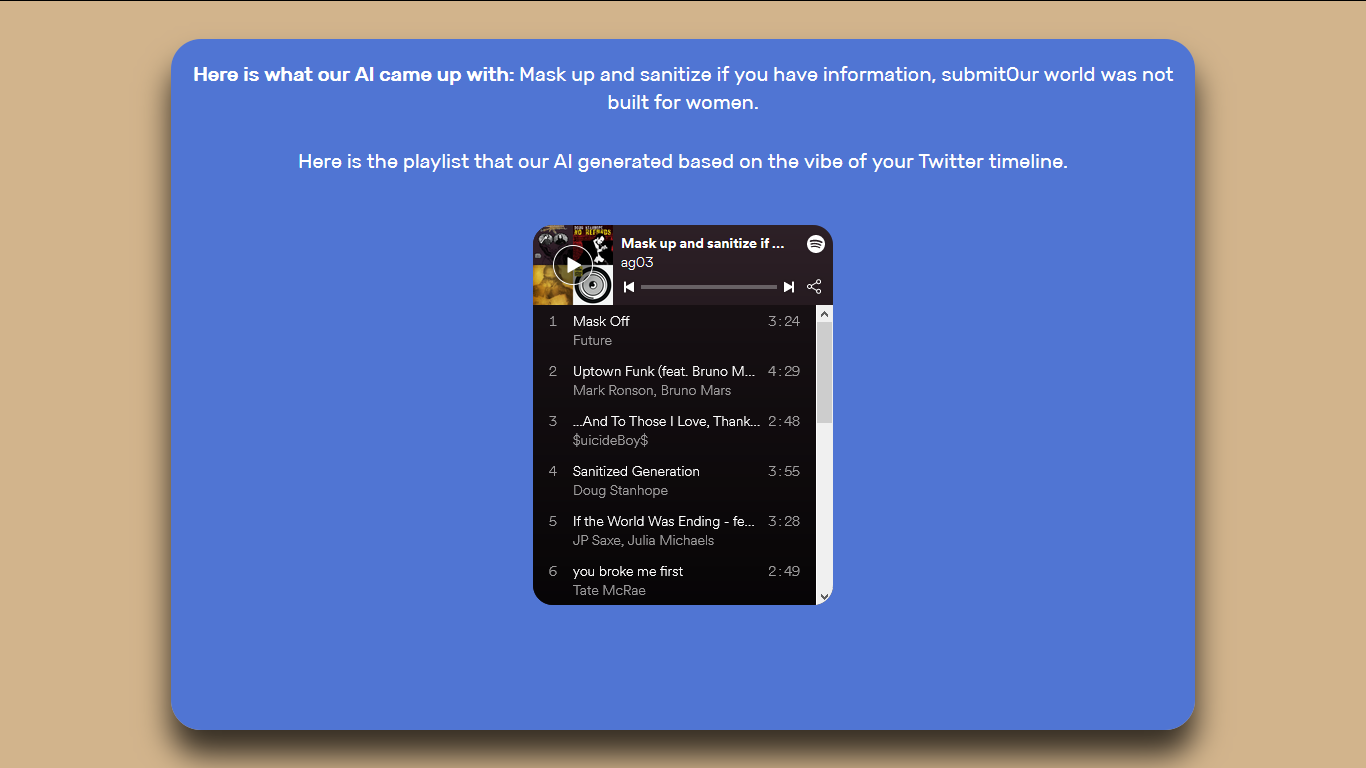
Task: Click the artist name Future
Action: pyautogui.click(x=592, y=340)
